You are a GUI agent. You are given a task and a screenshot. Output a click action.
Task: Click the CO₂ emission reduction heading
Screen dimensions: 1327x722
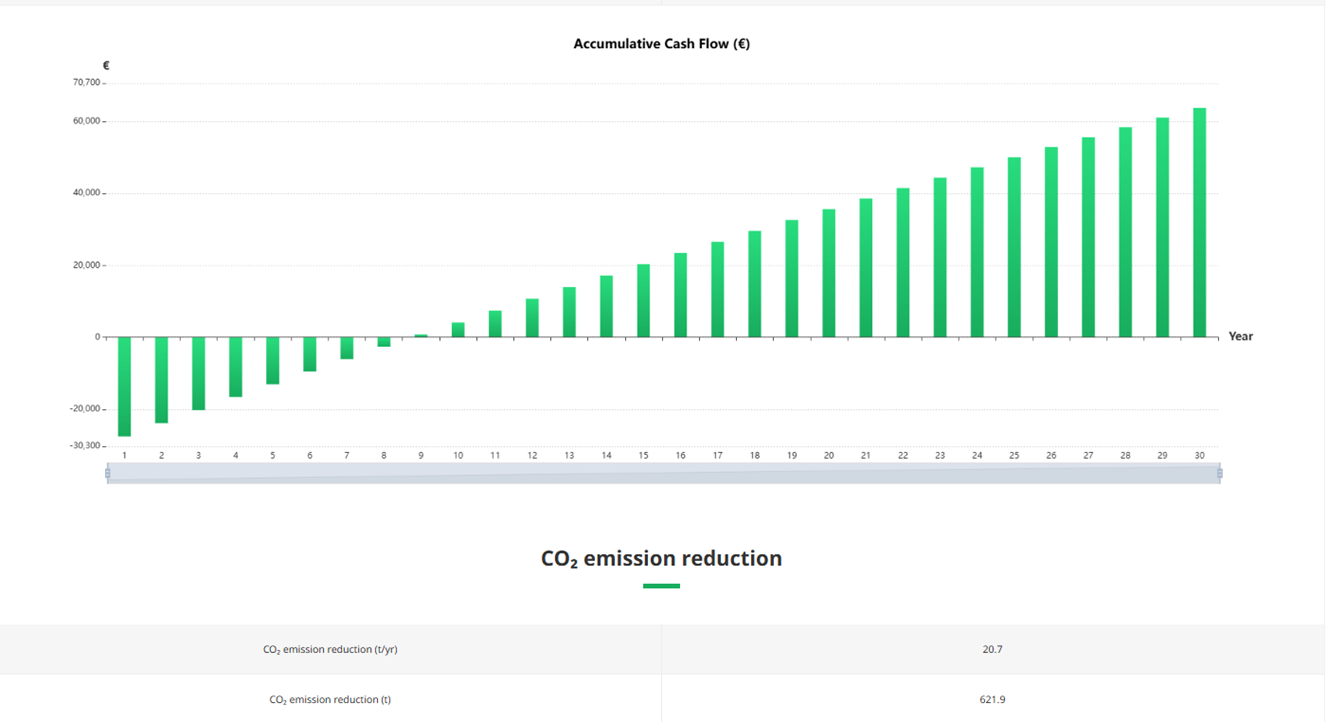point(662,558)
